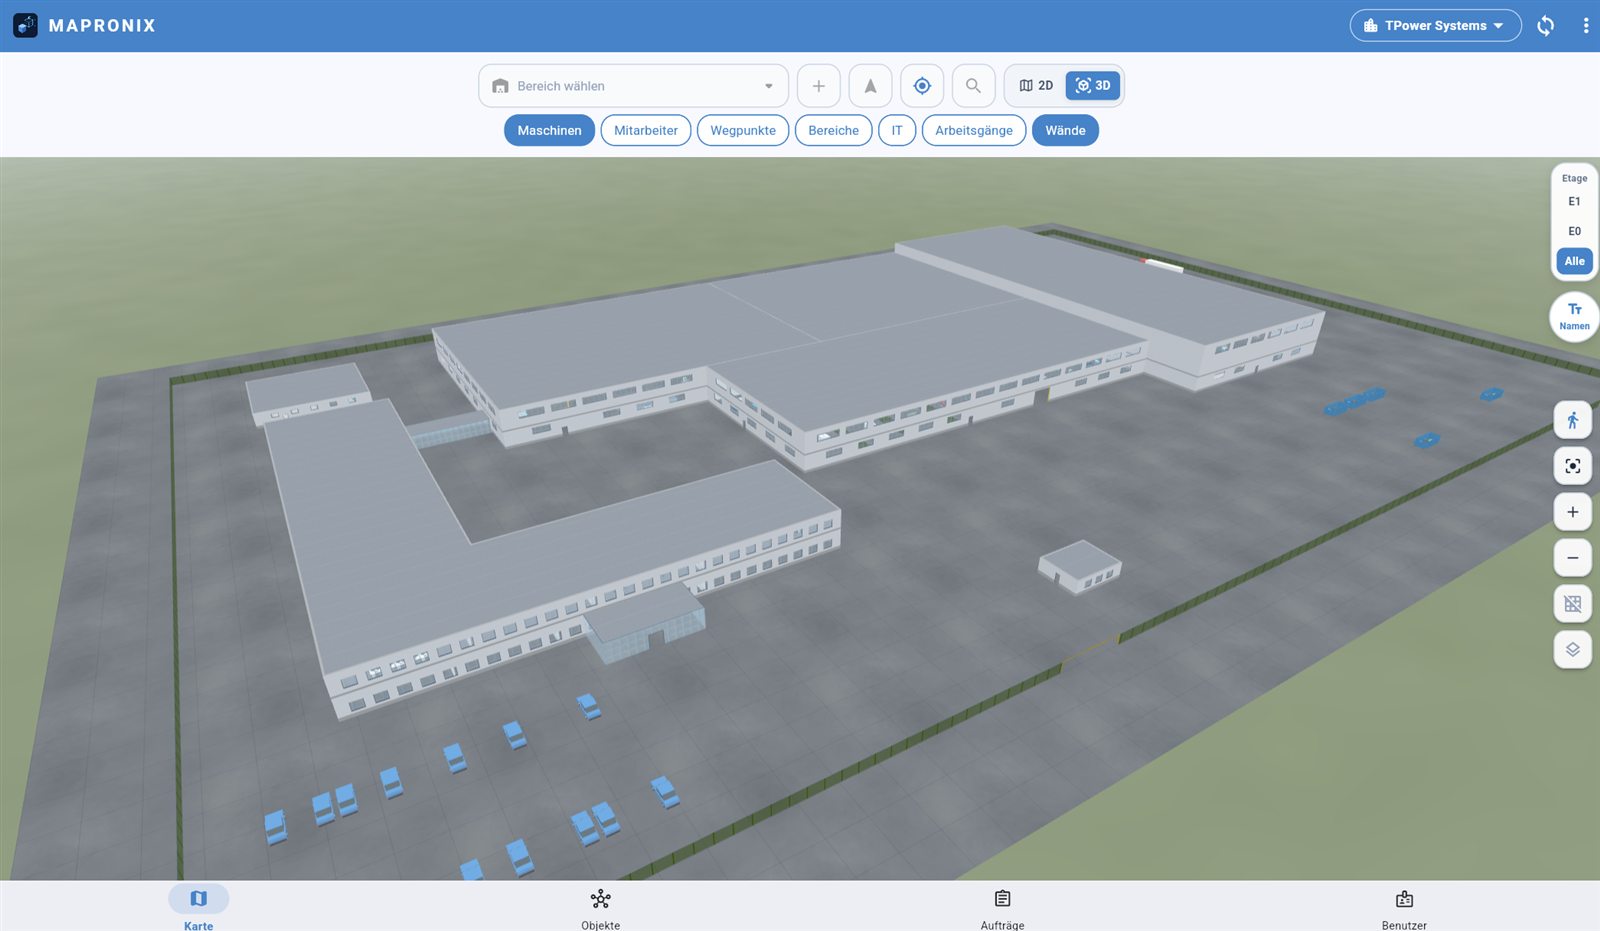
Task: Open the Karte tab
Action: click(x=198, y=908)
